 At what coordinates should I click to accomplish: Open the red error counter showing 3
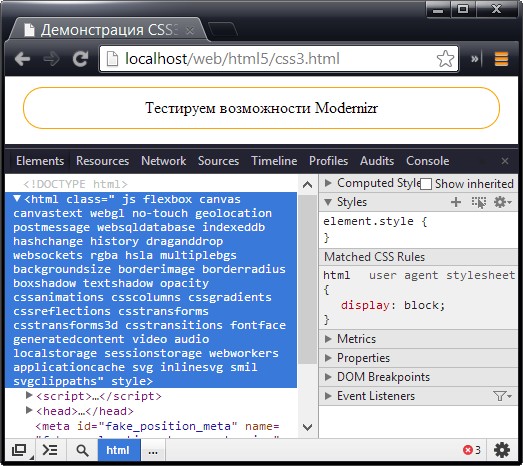[x=472, y=450]
